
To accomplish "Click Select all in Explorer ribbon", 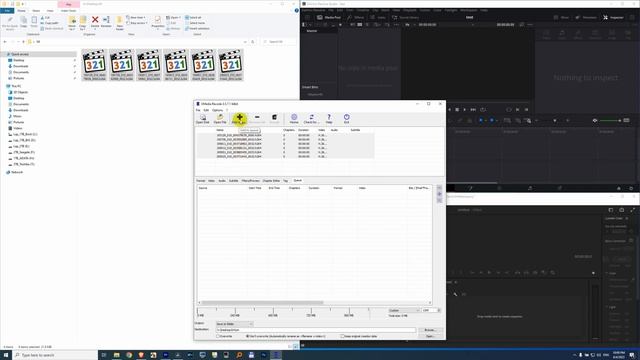I will (193, 18).
